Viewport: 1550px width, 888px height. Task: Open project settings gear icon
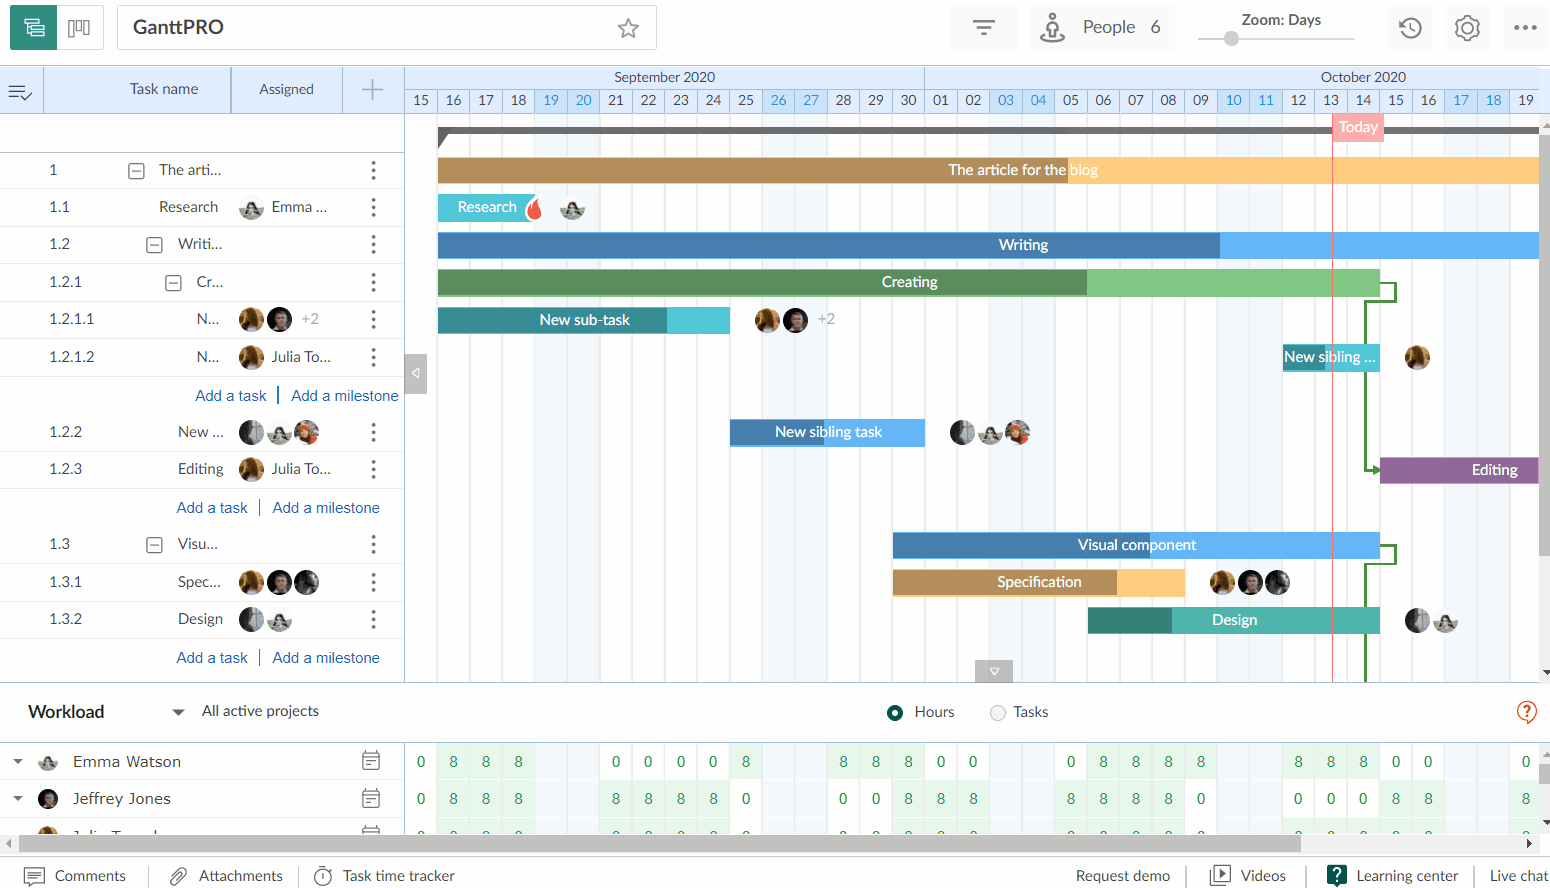pyautogui.click(x=1467, y=27)
